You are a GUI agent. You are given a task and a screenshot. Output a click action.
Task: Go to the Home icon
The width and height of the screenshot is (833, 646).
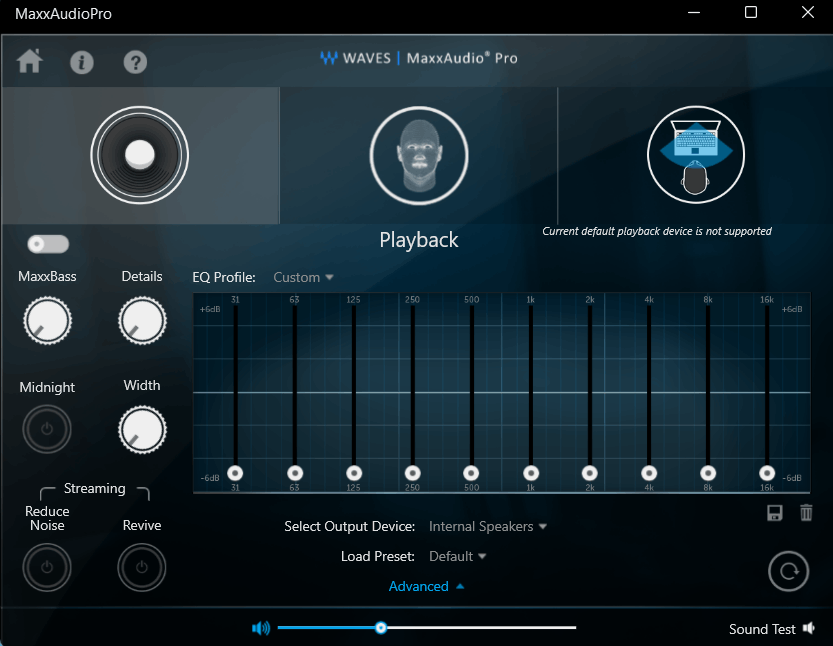pyautogui.click(x=30, y=61)
